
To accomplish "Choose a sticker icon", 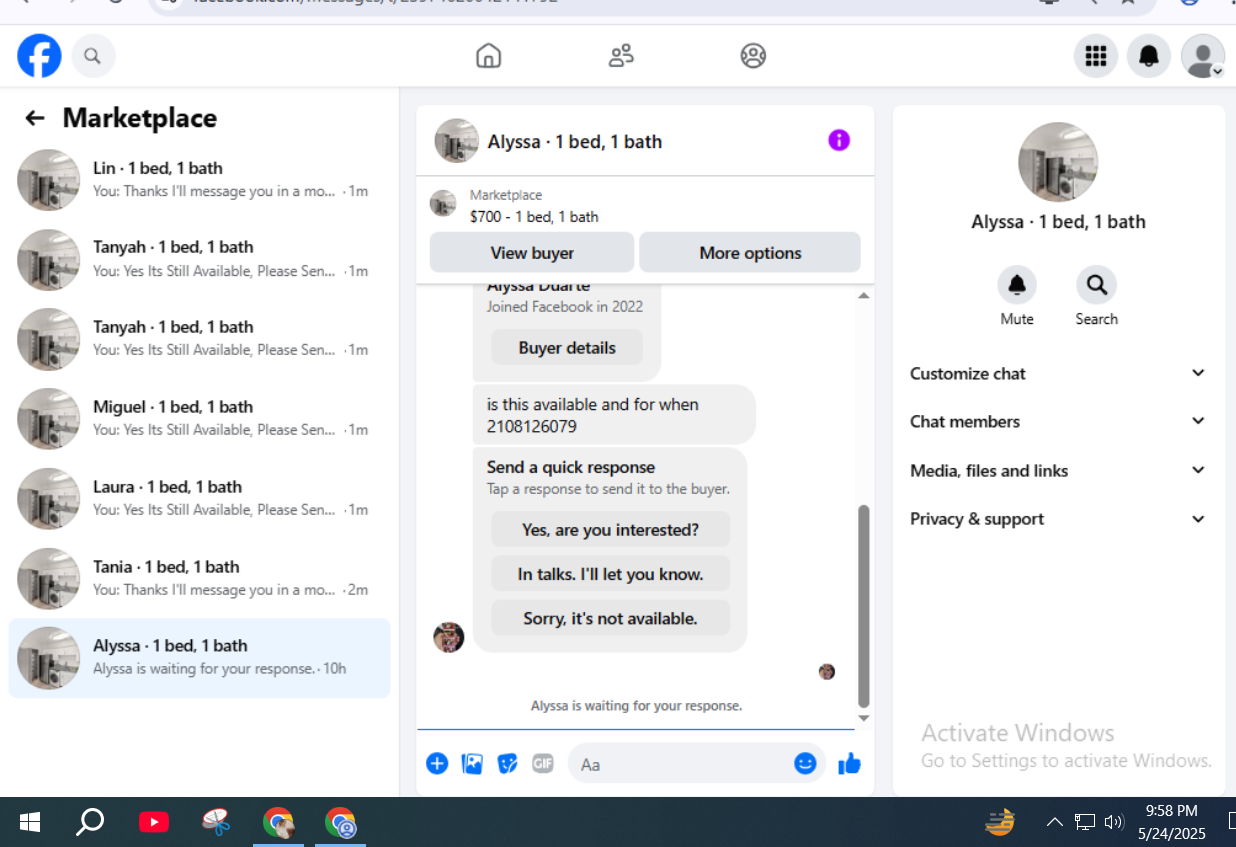I will click(x=507, y=764).
